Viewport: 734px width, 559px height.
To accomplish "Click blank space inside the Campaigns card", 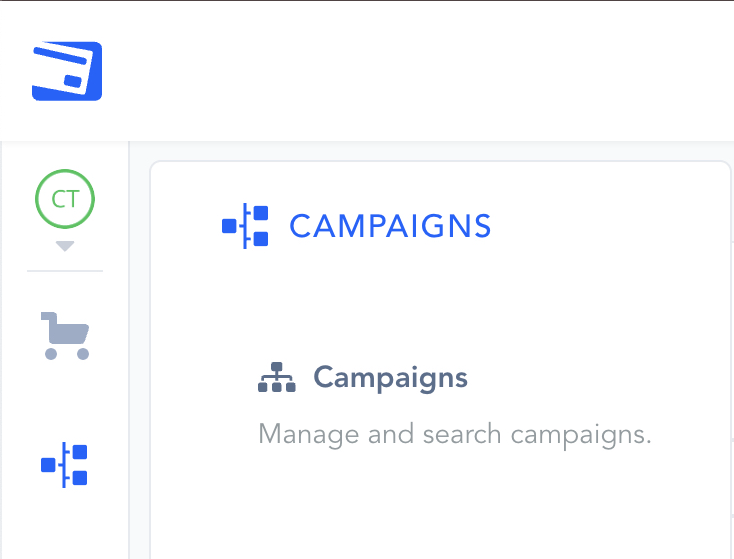I will click(x=450, y=510).
